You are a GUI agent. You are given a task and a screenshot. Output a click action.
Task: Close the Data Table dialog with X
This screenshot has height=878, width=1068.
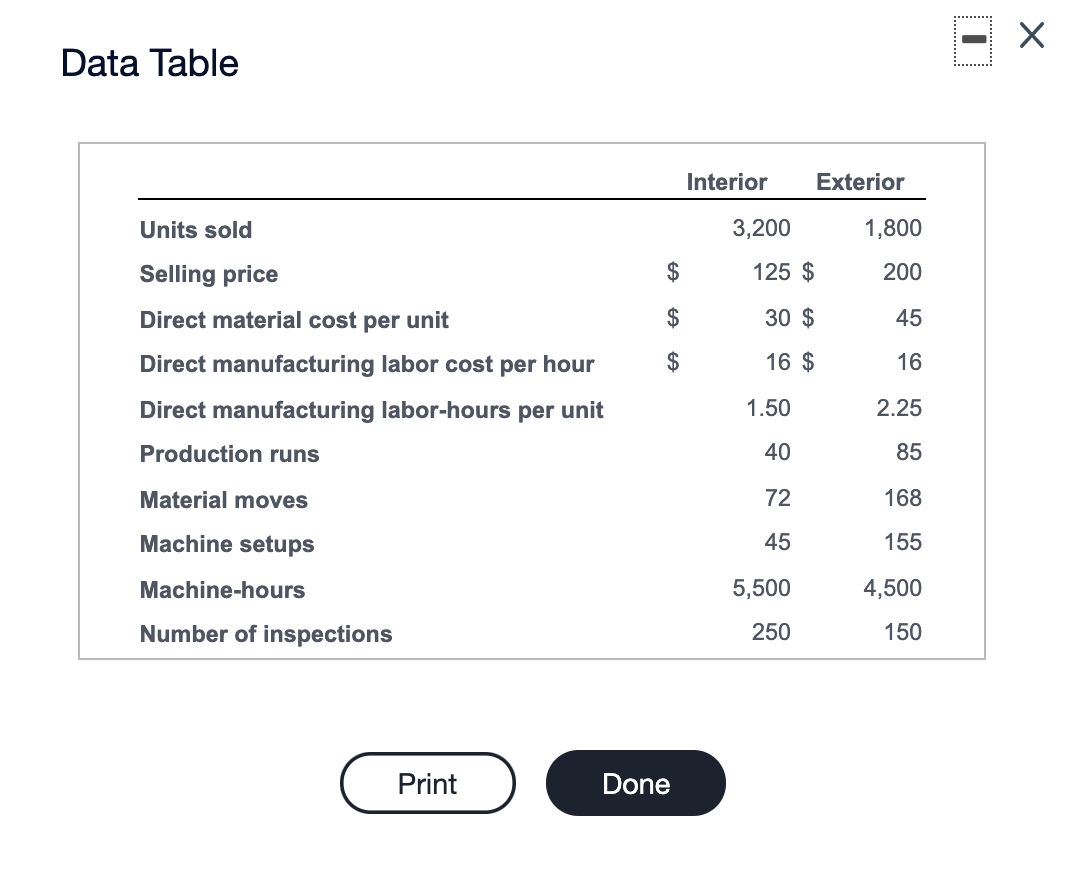pos(1031,35)
